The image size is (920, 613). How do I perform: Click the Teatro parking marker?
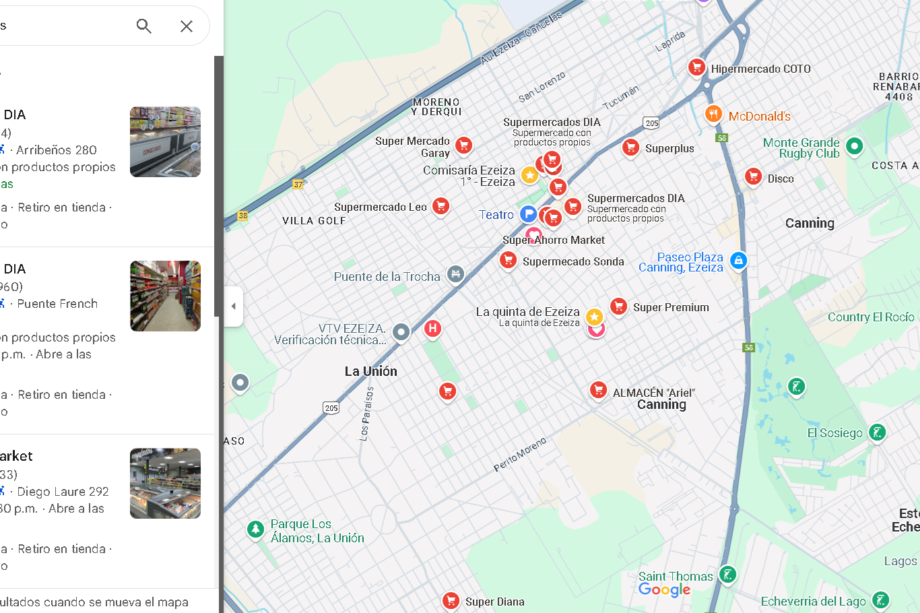(x=528, y=214)
